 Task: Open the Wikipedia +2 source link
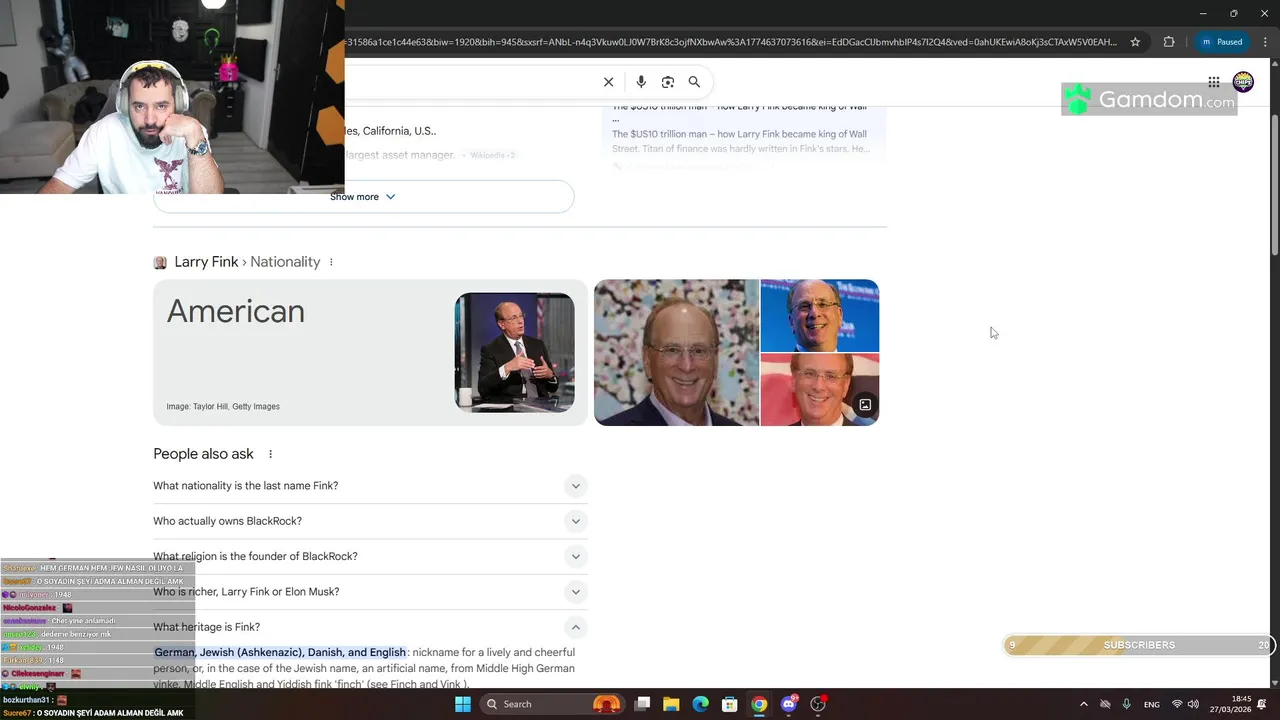click(x=492, y=155)
